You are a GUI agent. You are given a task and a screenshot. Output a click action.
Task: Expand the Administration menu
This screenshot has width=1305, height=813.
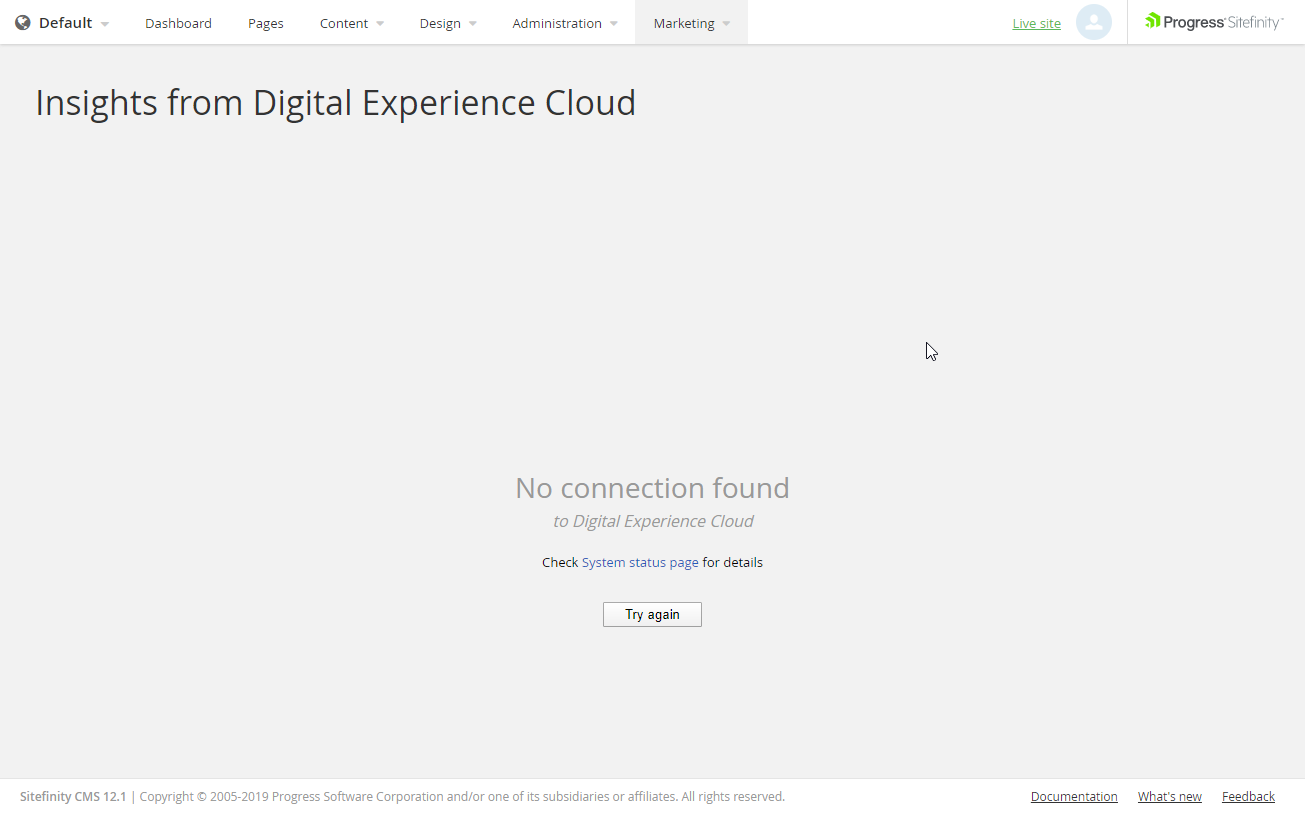(x=565, y=23)
